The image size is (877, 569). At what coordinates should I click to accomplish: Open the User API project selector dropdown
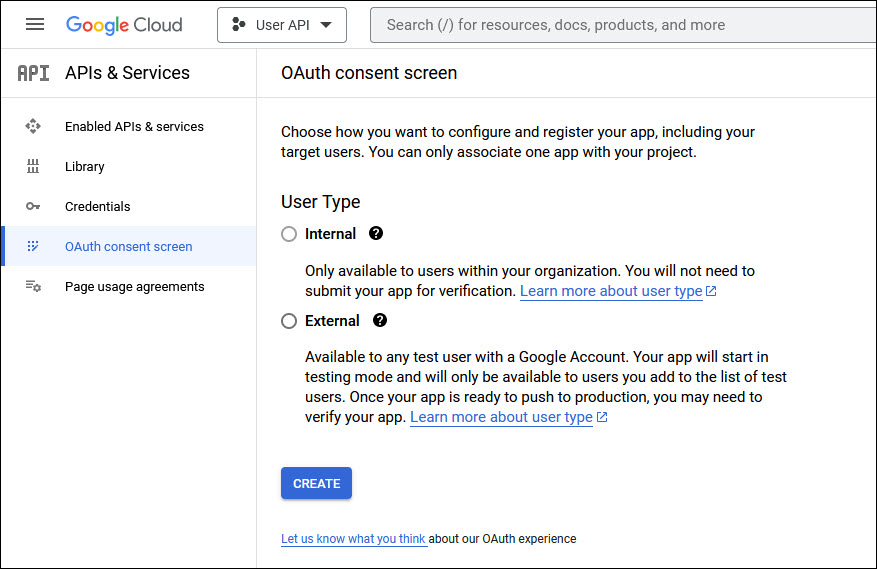282,25
